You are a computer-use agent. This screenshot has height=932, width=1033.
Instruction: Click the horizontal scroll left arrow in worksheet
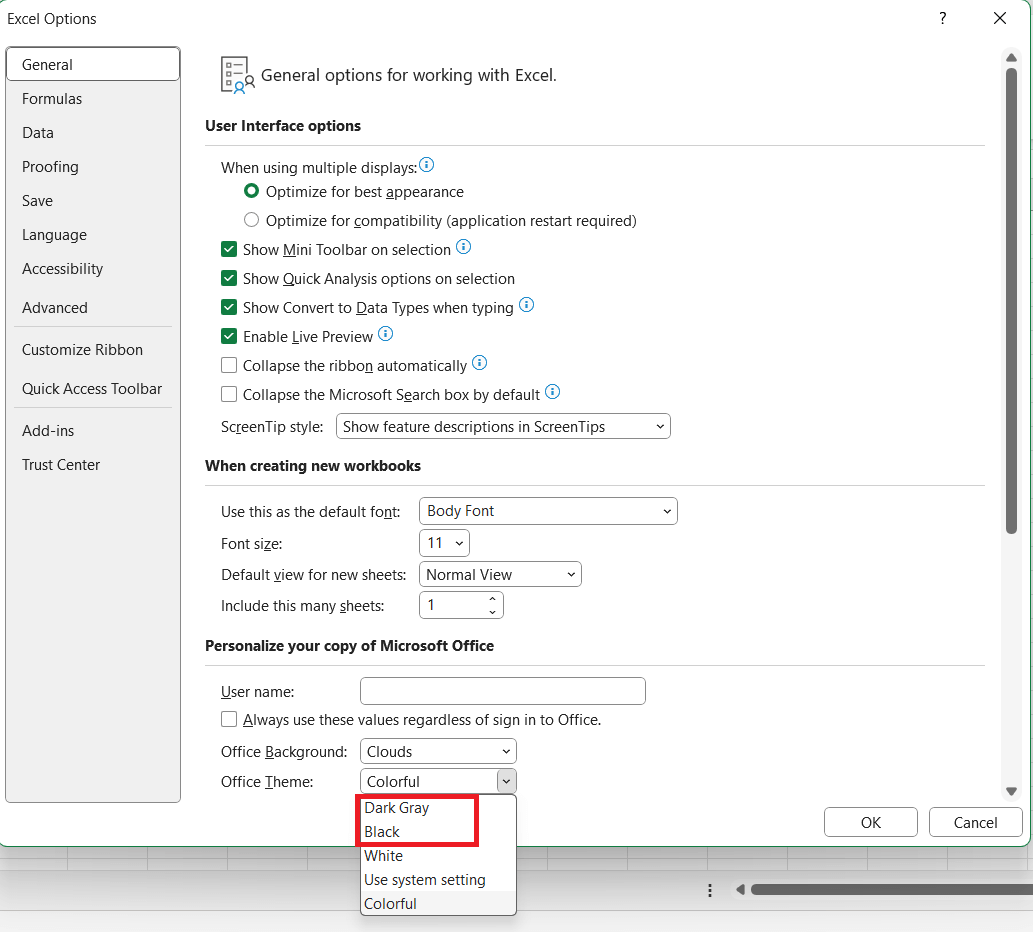740,890
